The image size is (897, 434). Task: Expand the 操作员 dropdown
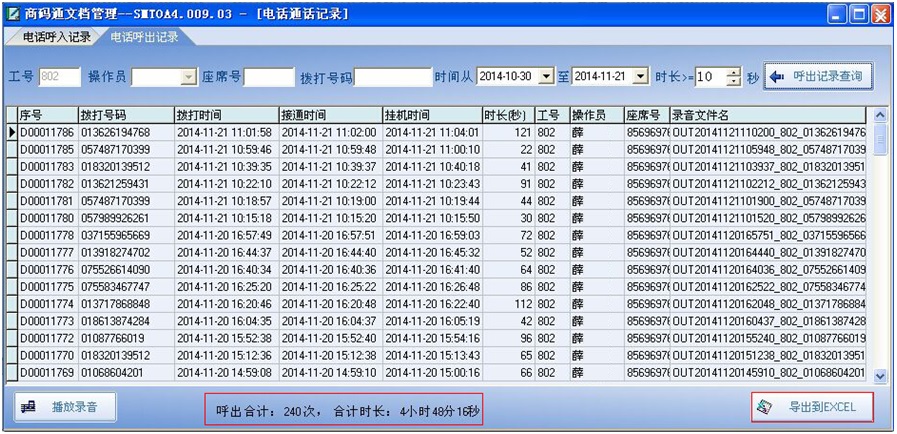188,77
